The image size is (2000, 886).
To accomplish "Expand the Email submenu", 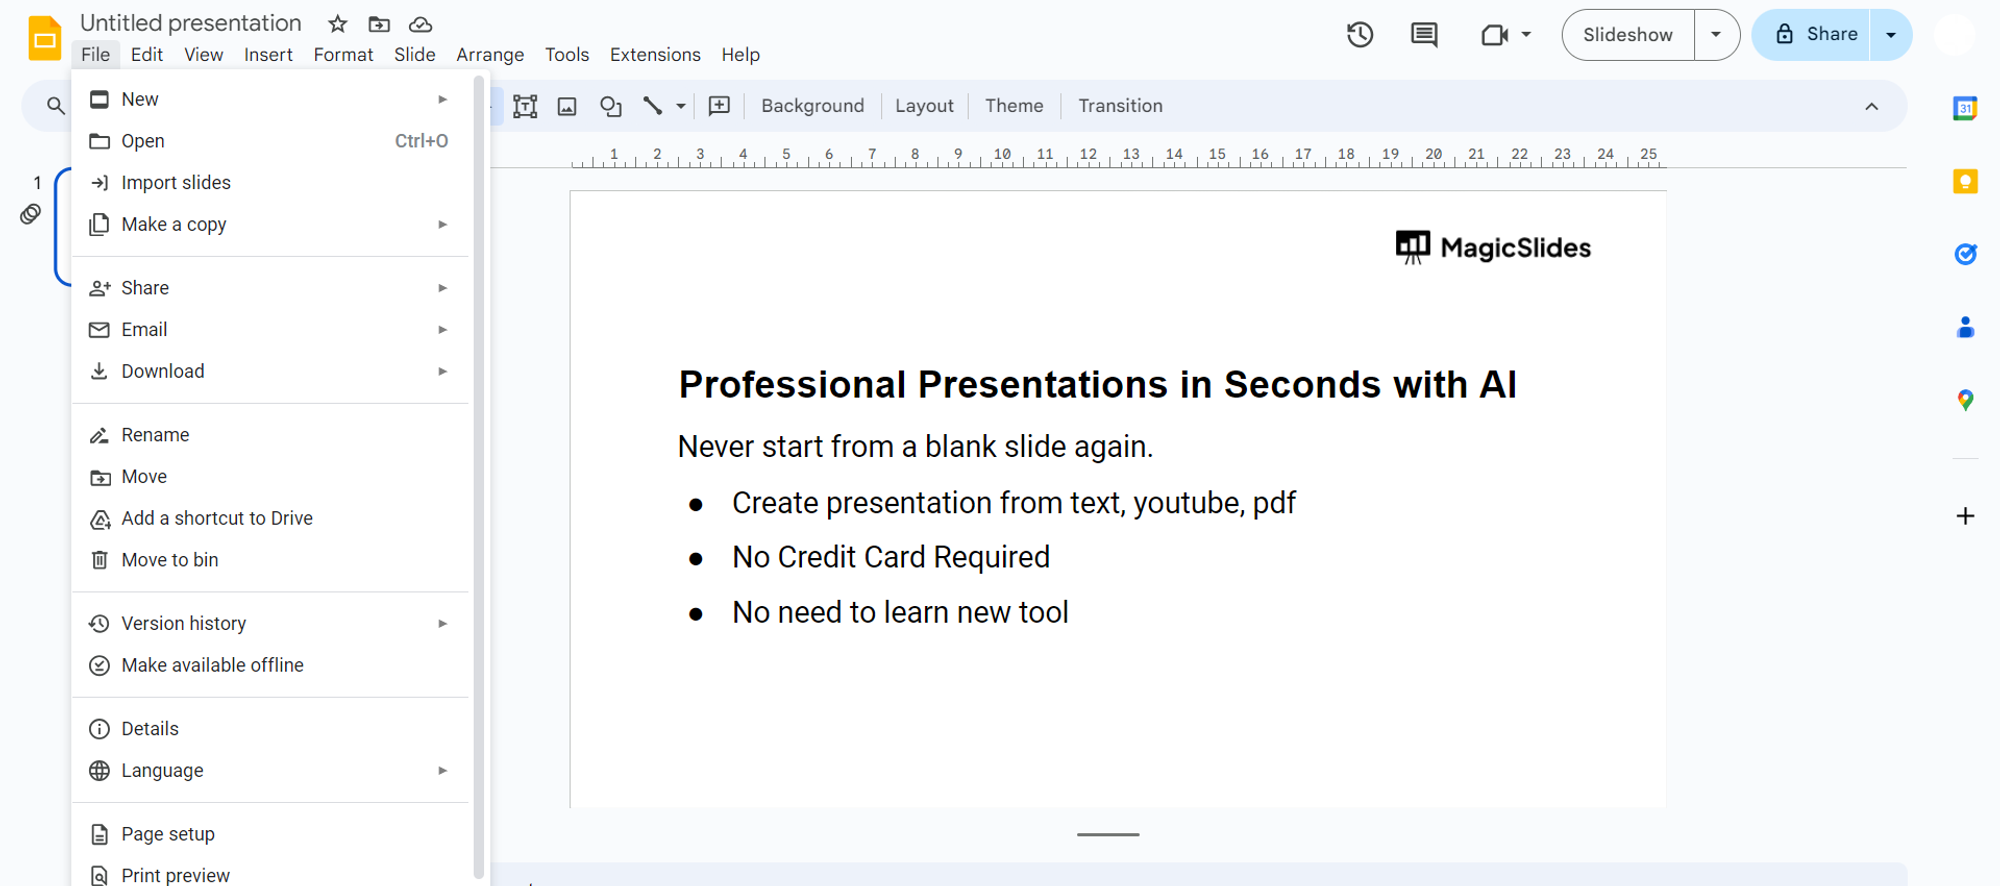I will click(442, 329).
